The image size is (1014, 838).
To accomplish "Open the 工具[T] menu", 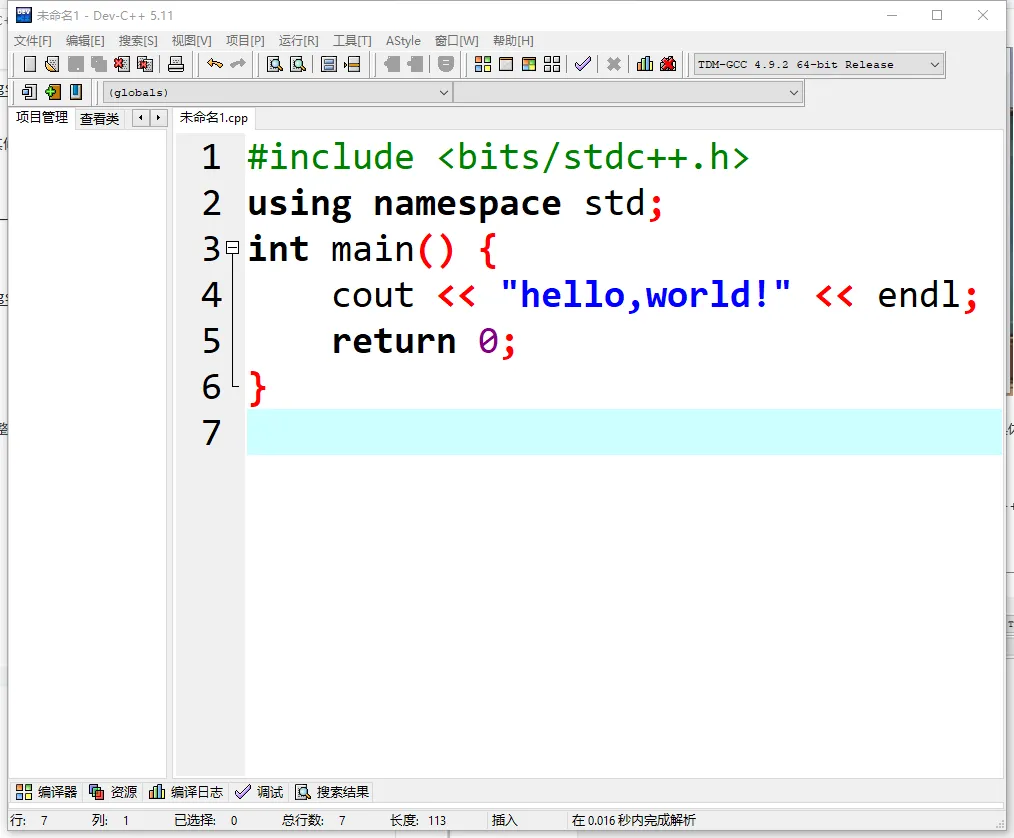I will 352,41.
